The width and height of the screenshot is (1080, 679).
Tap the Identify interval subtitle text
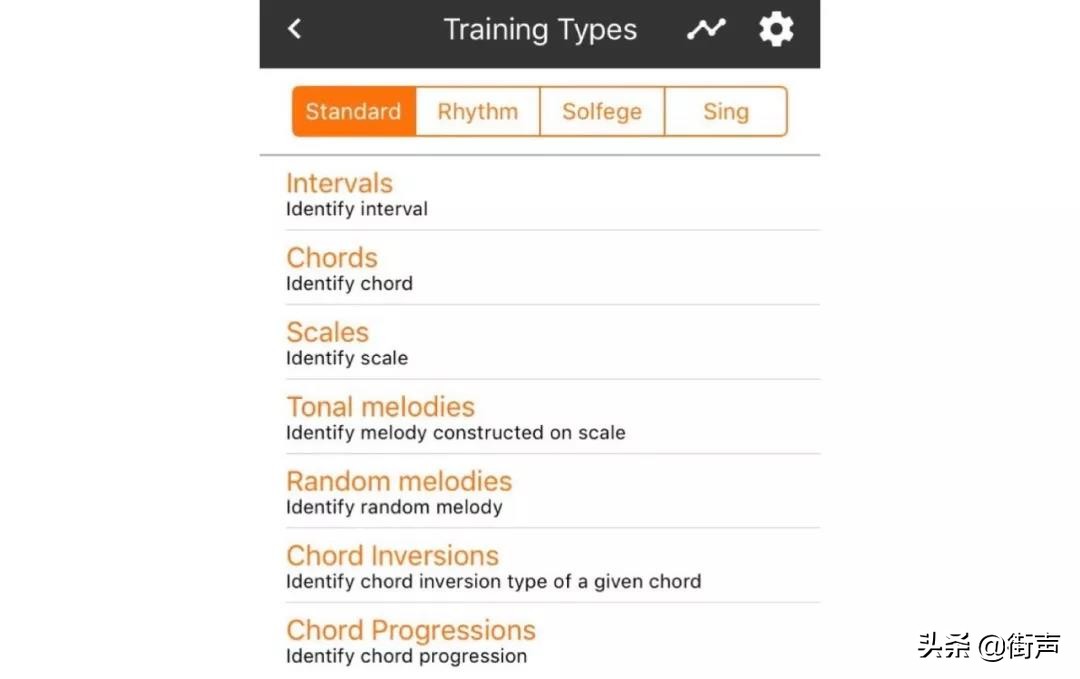point(356,209)
